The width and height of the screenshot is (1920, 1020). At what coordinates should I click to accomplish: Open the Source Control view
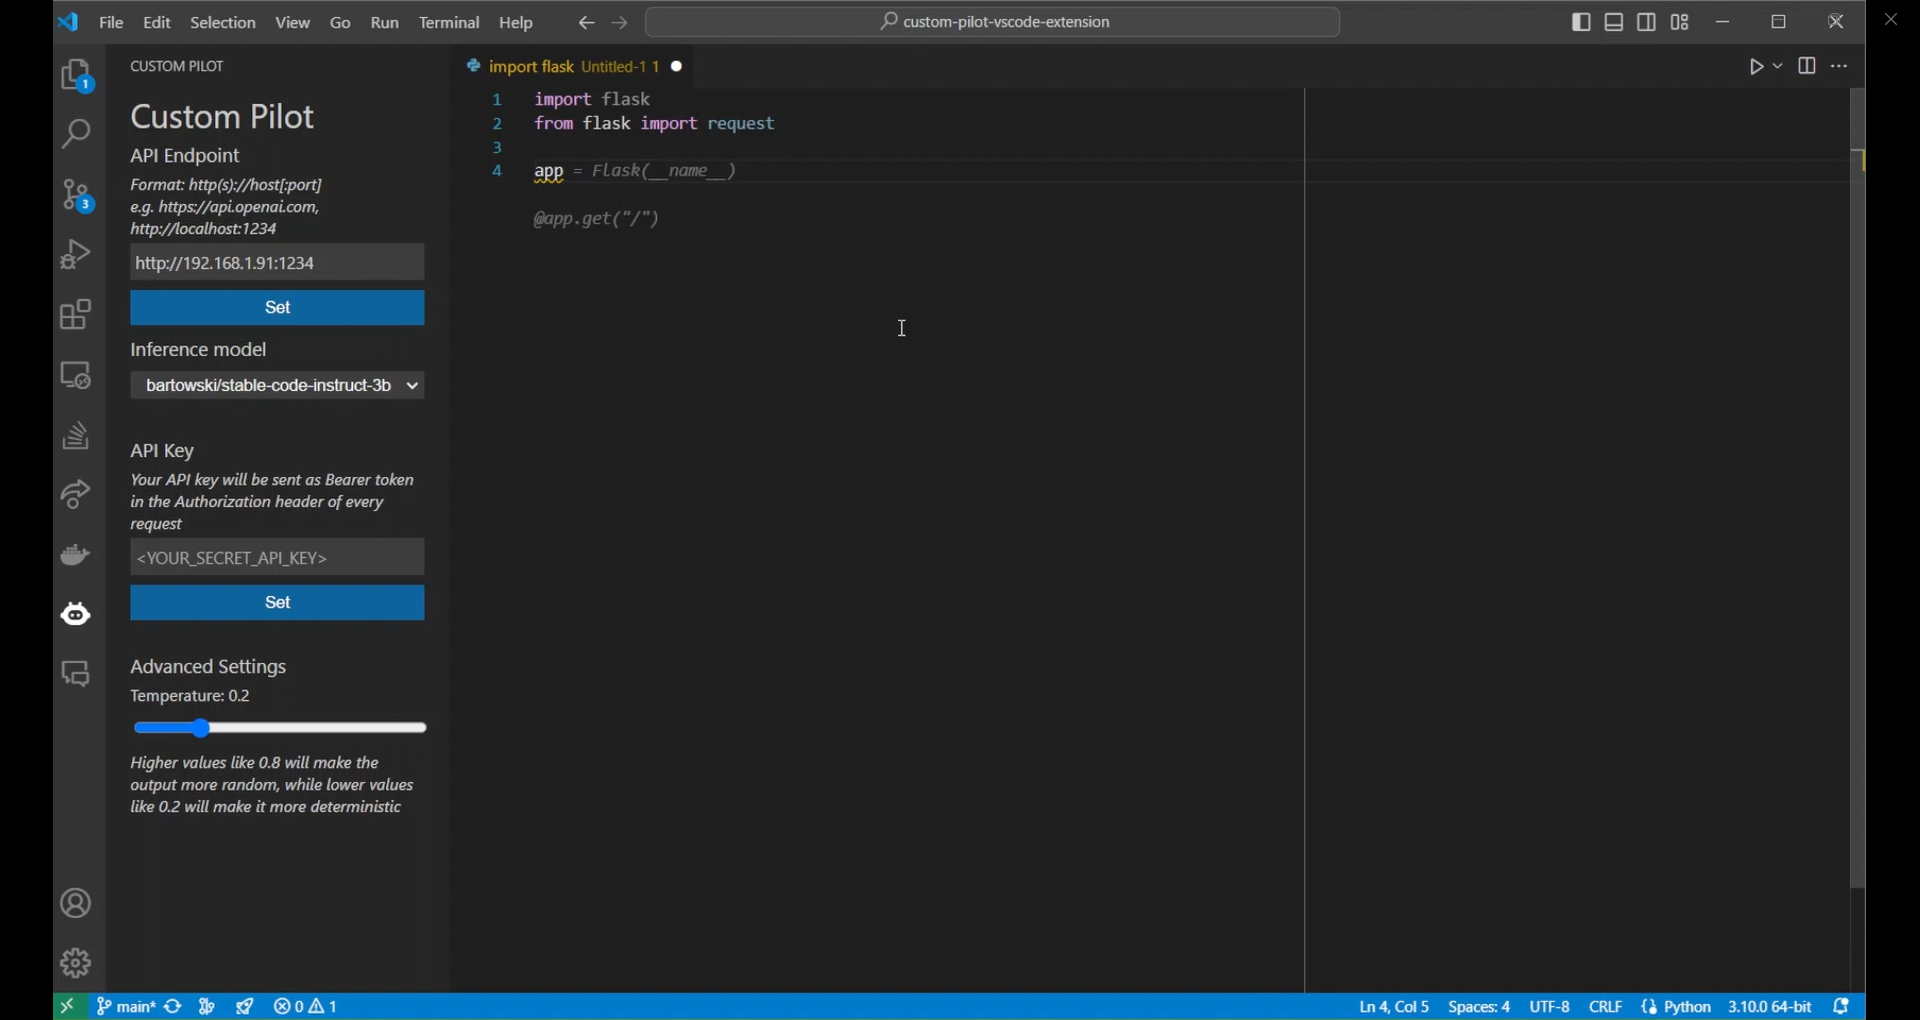77,195
